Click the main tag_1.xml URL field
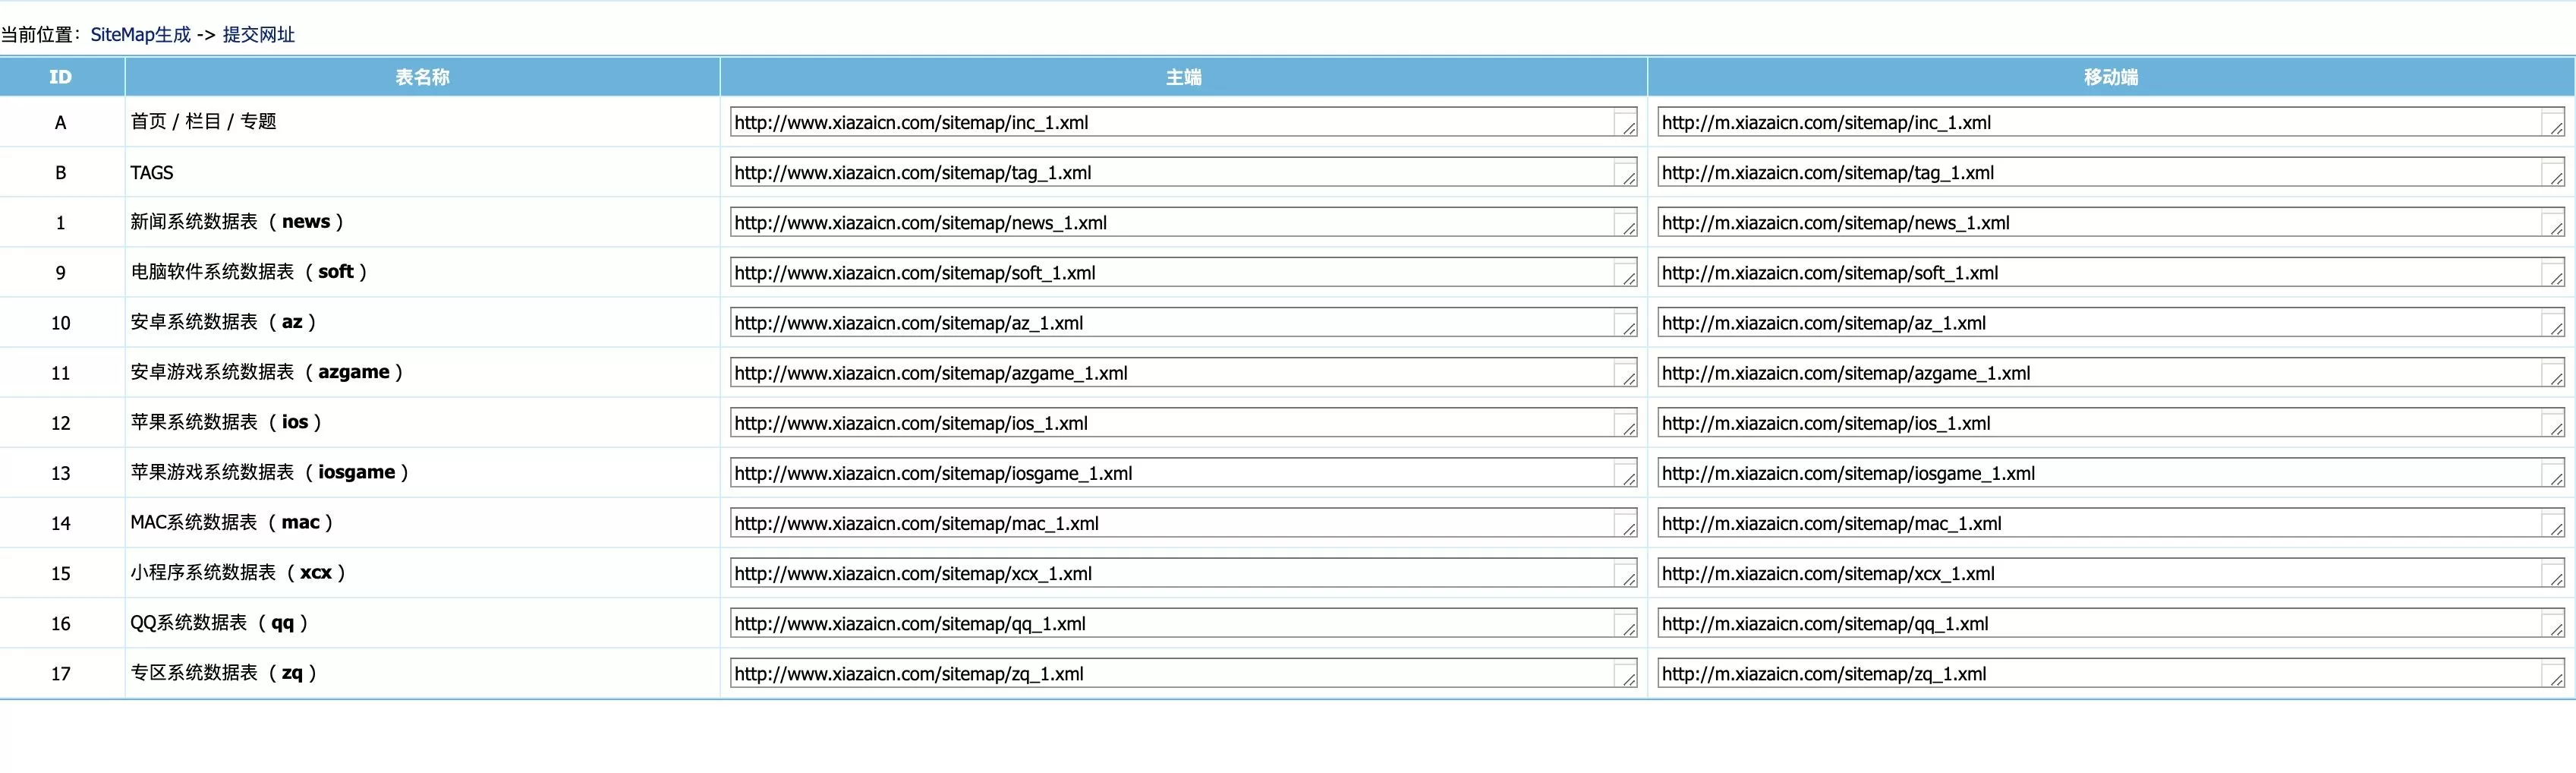This screenshot has height=773, width=2576. coord(1183,172)
